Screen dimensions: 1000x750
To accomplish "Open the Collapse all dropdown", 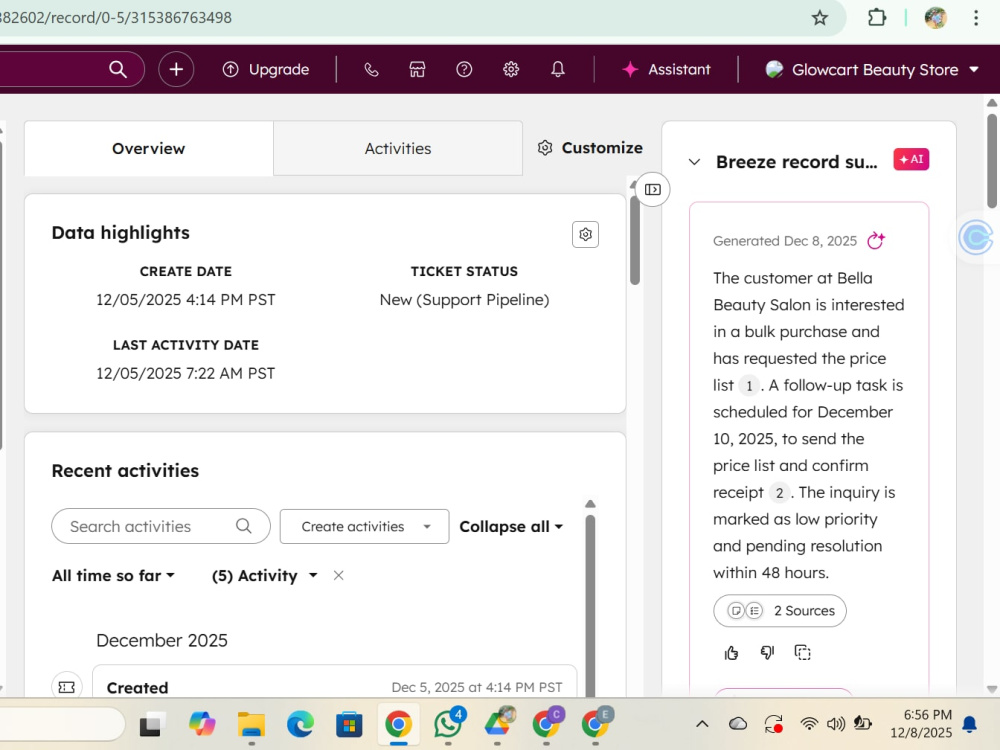I will (x=511, y=527).
